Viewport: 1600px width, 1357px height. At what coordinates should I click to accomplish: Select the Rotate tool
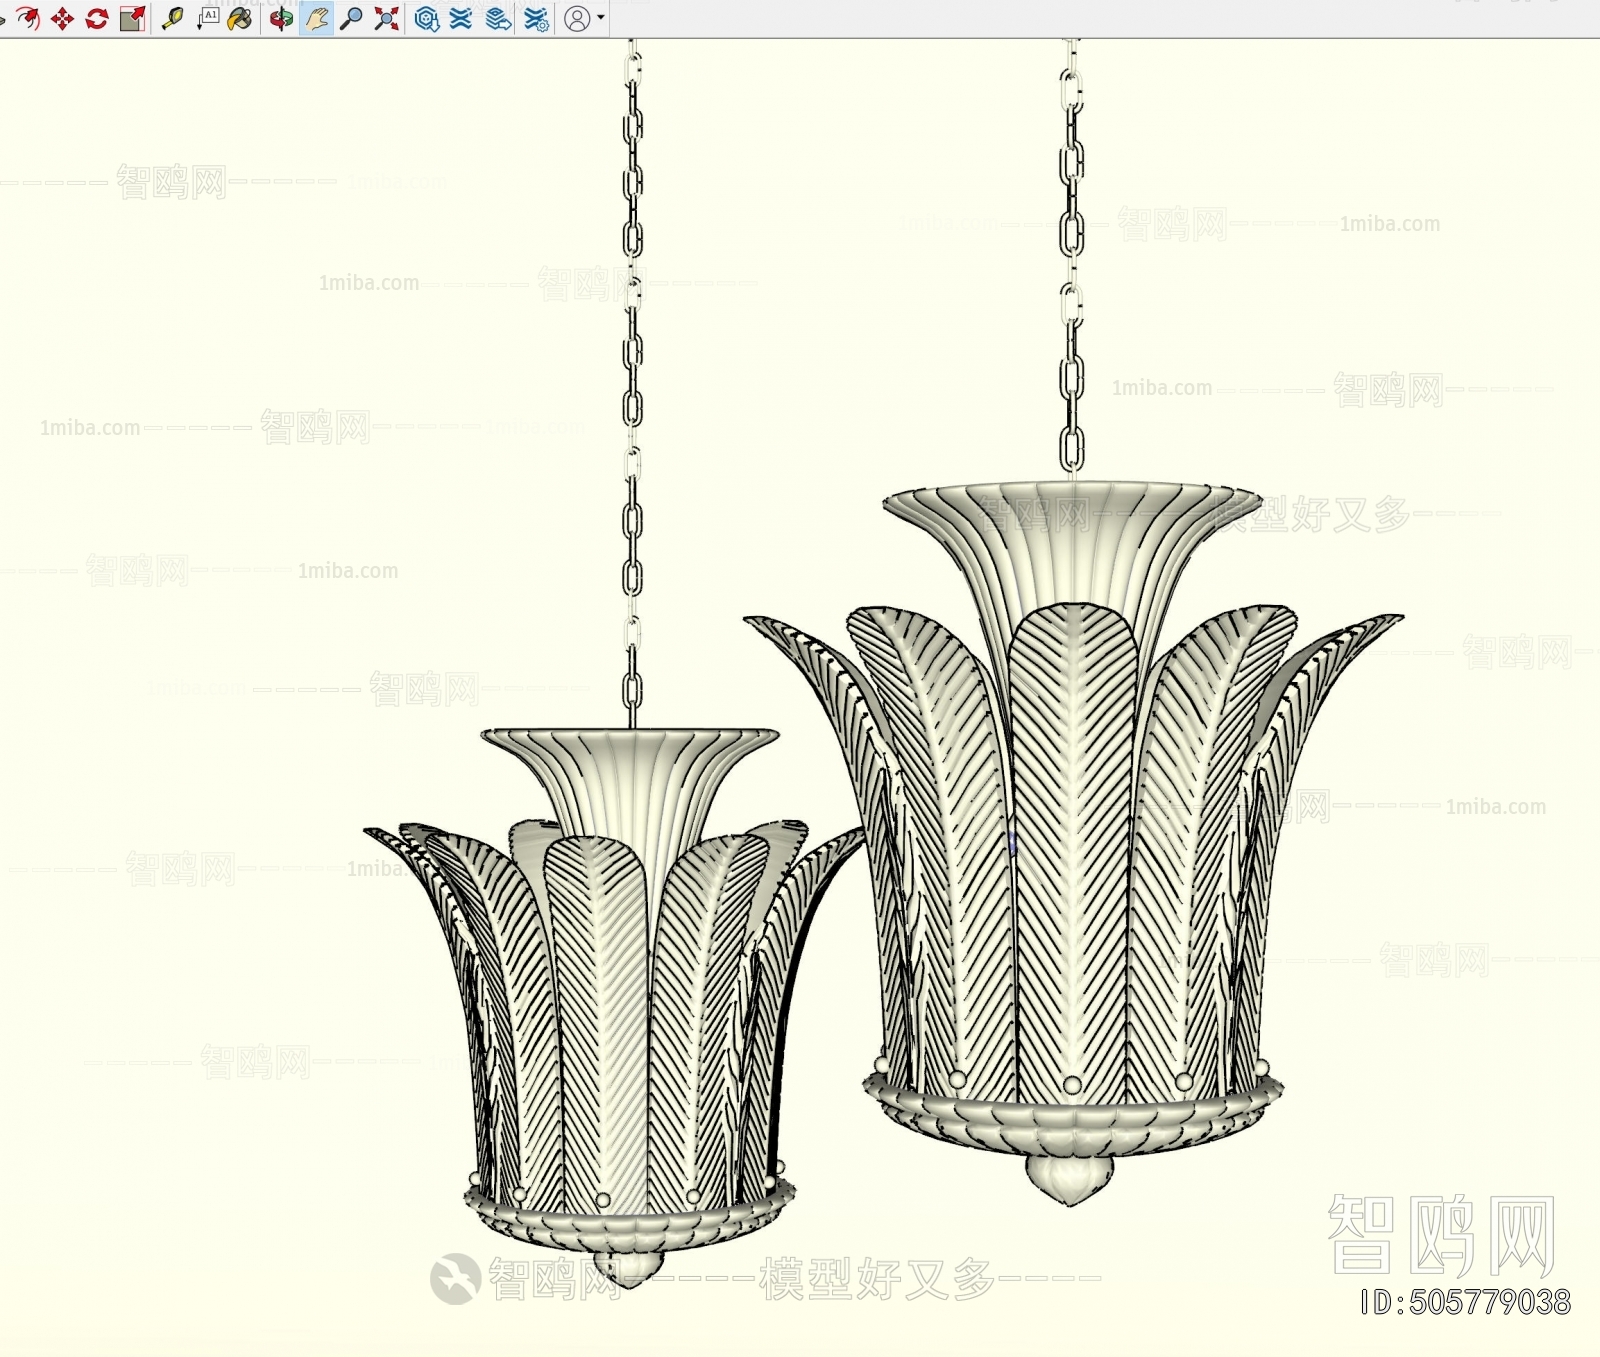click(97, 18)
